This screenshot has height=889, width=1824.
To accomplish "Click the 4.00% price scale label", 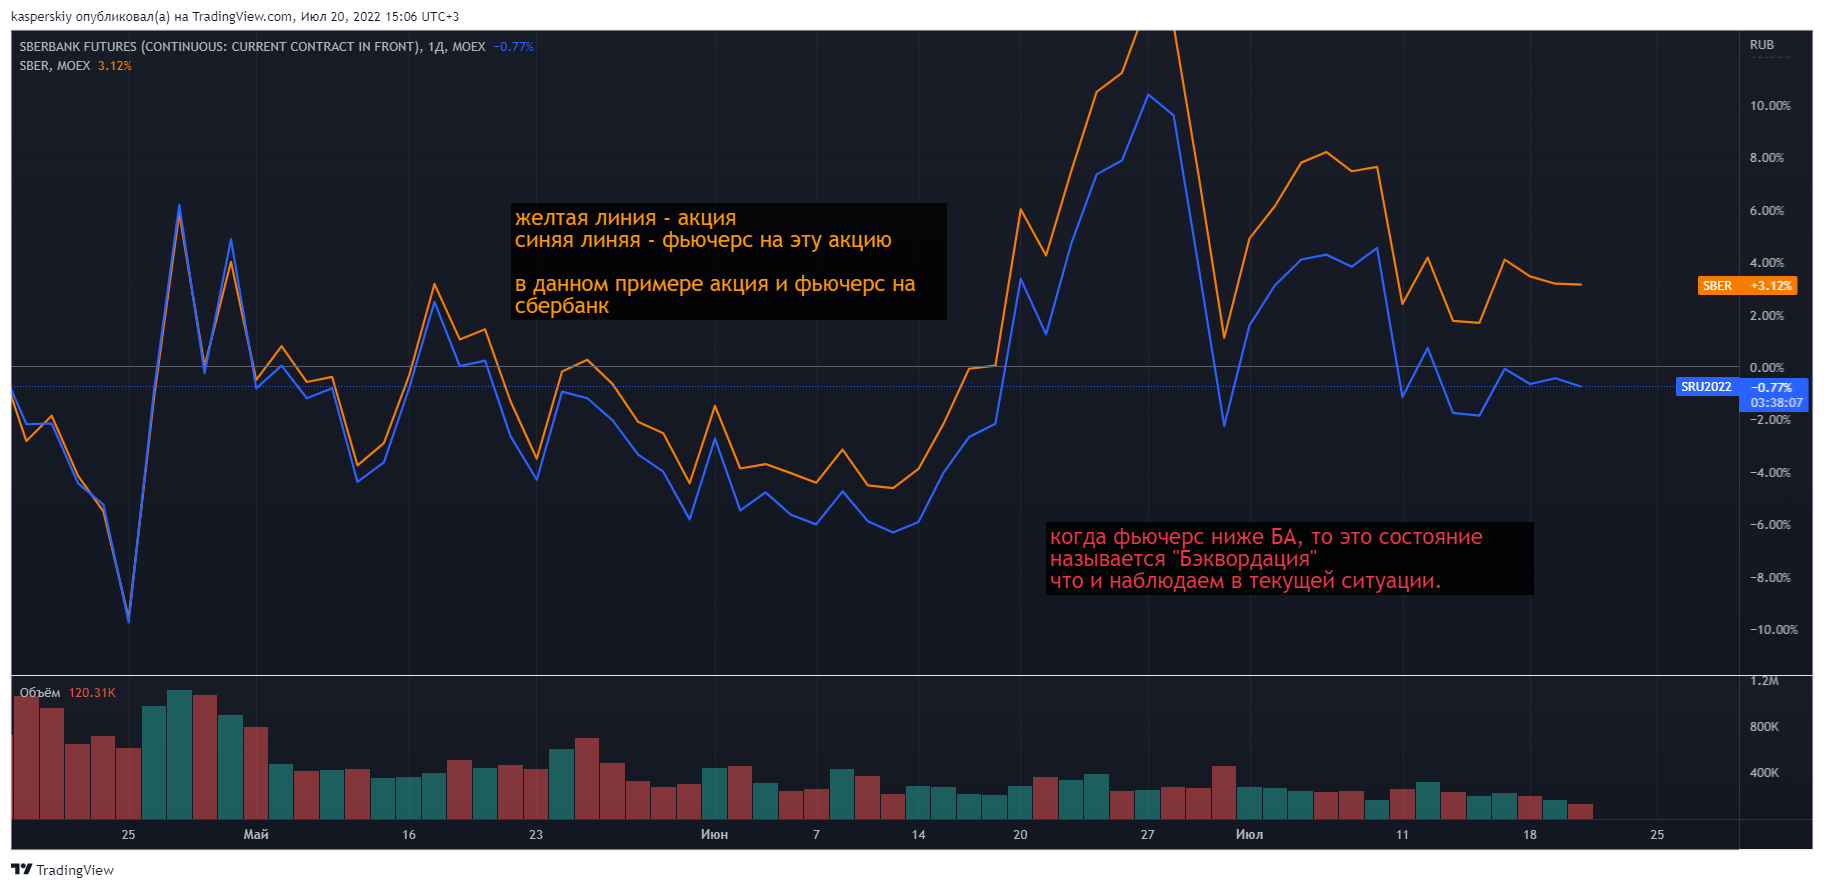I will pyautogui.click(x=1767, y=263).
